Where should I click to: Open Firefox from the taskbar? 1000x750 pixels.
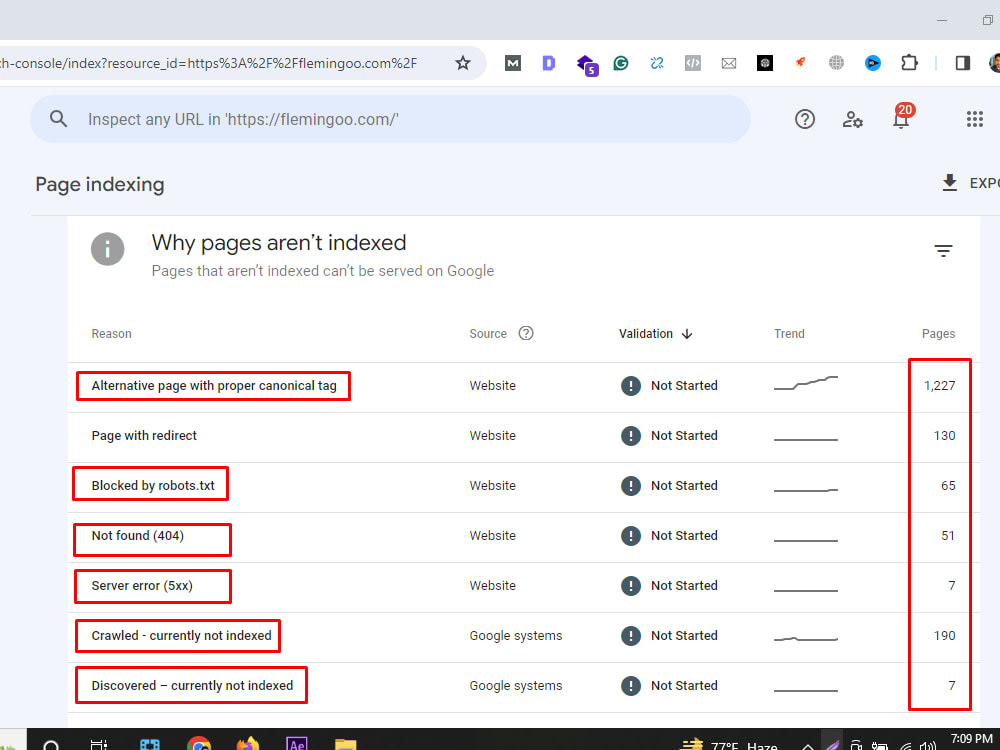click(x=247, y=744)
